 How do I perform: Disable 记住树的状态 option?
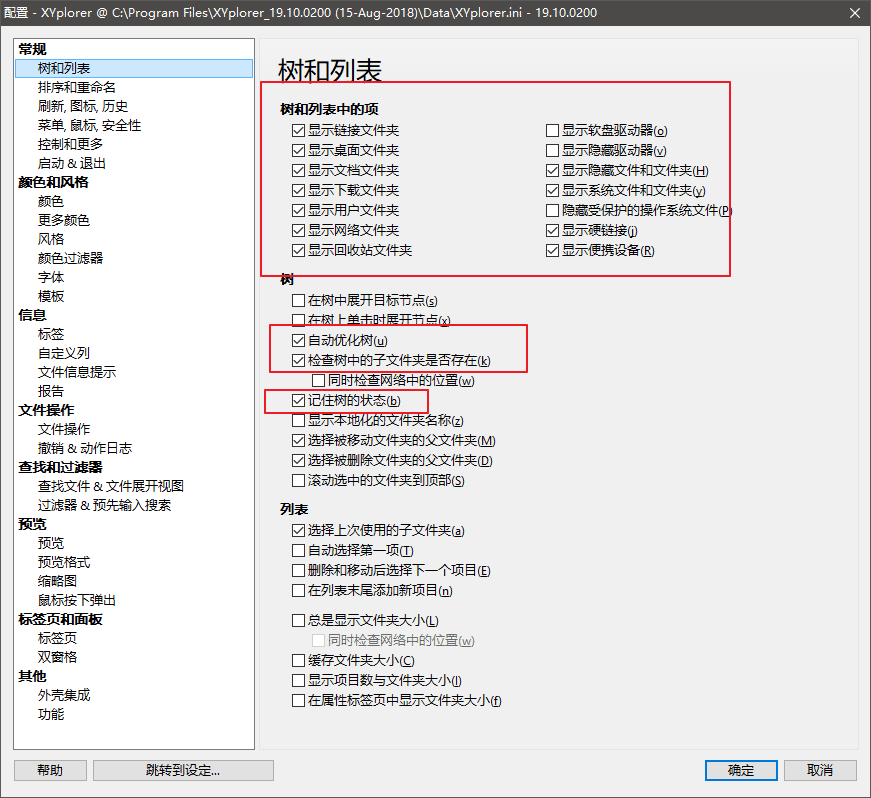(297, 401)
